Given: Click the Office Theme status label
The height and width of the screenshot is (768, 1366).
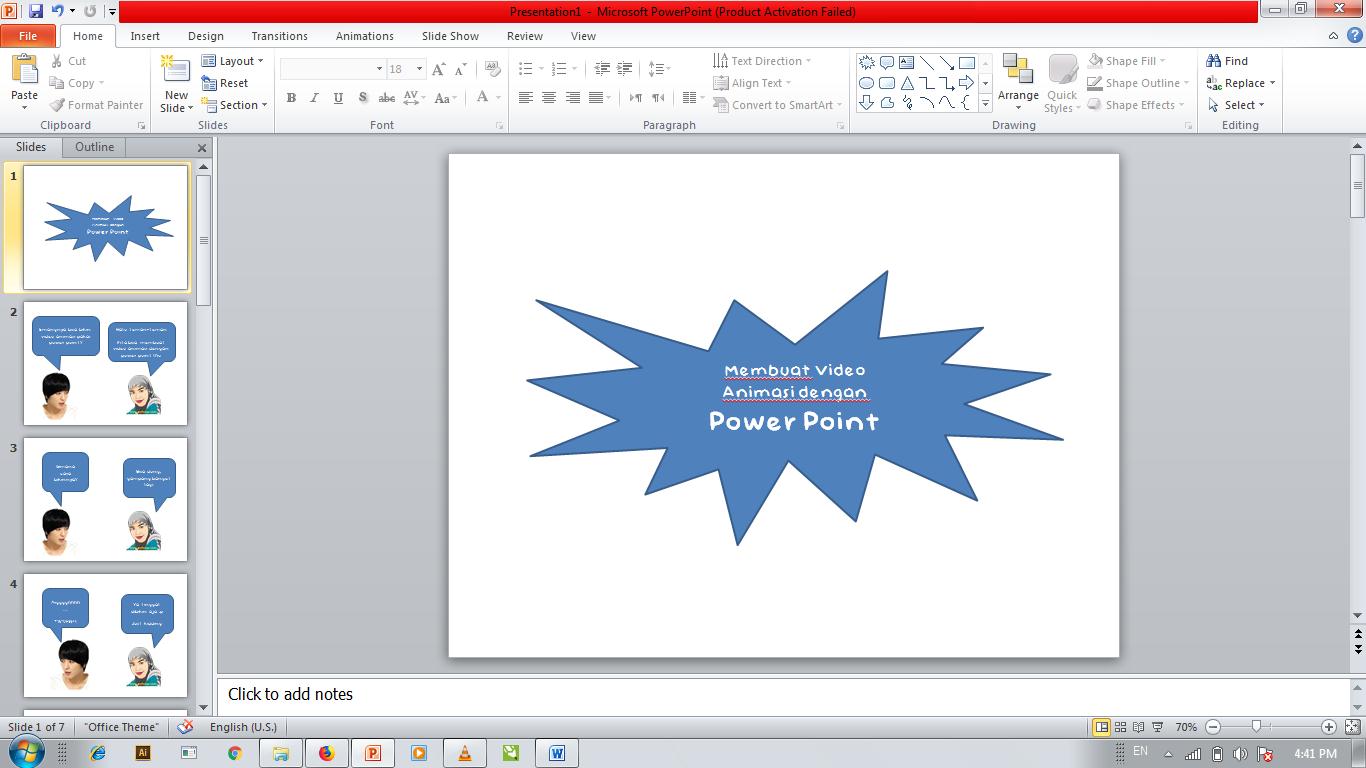Looking at the screenshot, I should click(121, 727).
